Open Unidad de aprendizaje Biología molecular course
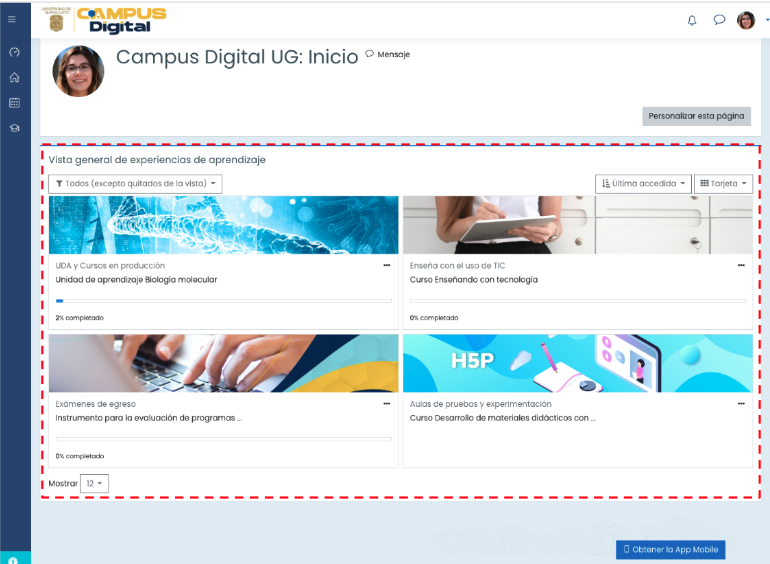Screen dimensions: 770x564 [x=136, y=279]
